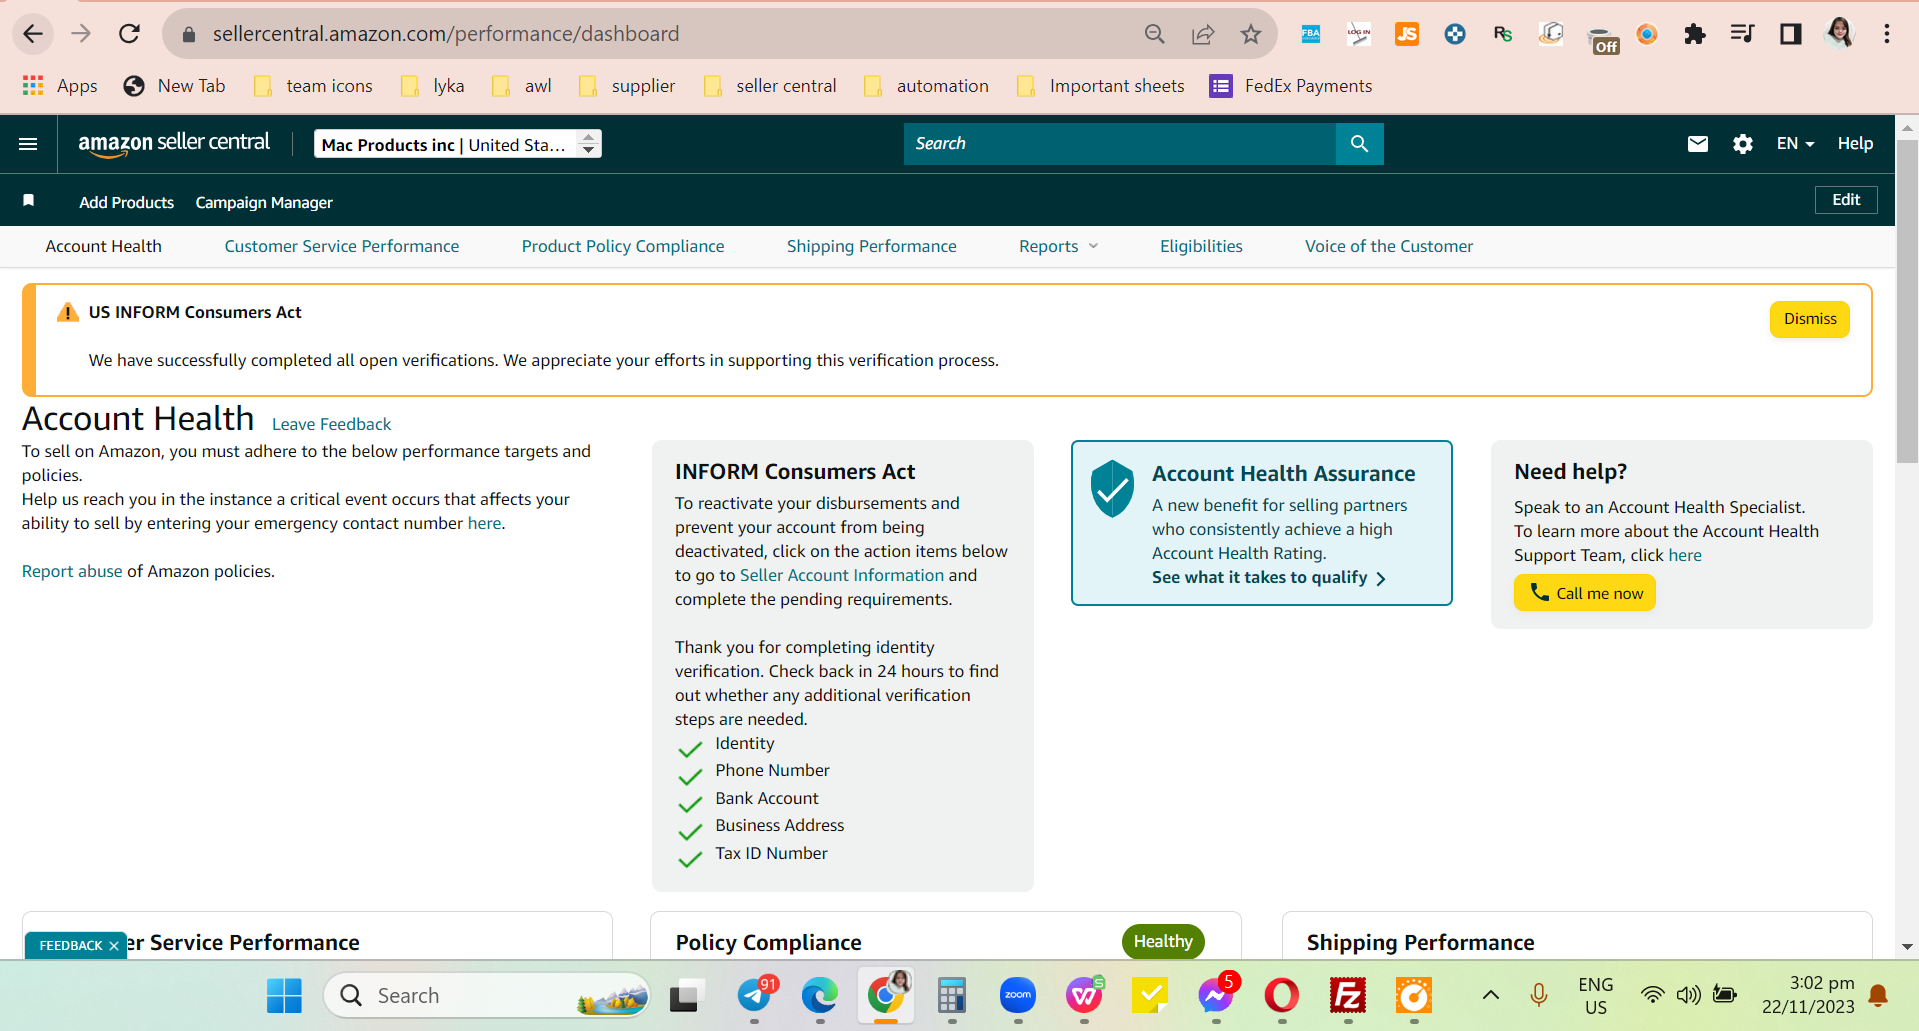Open the Chrome extensions puzzle icon
This screenshot has height=1031, width=1919.
click(1694, 34)
